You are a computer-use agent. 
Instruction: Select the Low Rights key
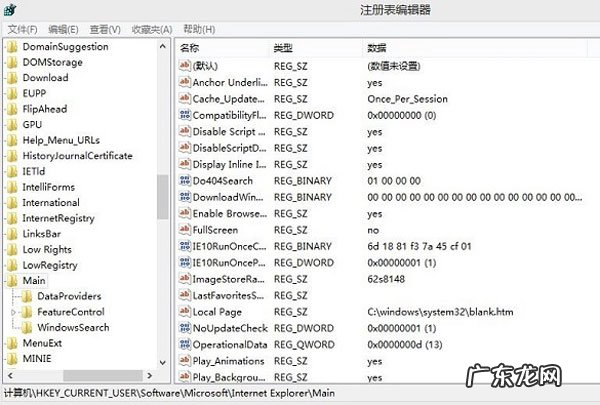point(47,250)
